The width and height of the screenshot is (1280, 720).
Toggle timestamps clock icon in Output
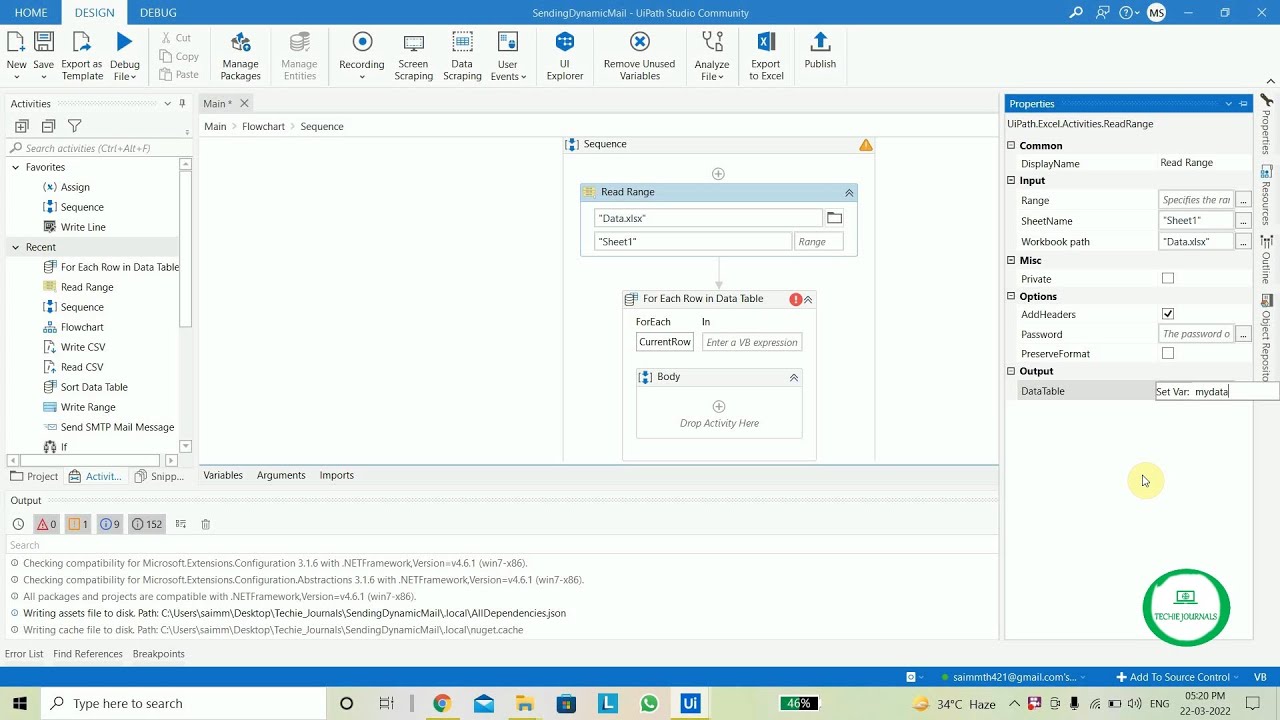(x=18, y=524)
